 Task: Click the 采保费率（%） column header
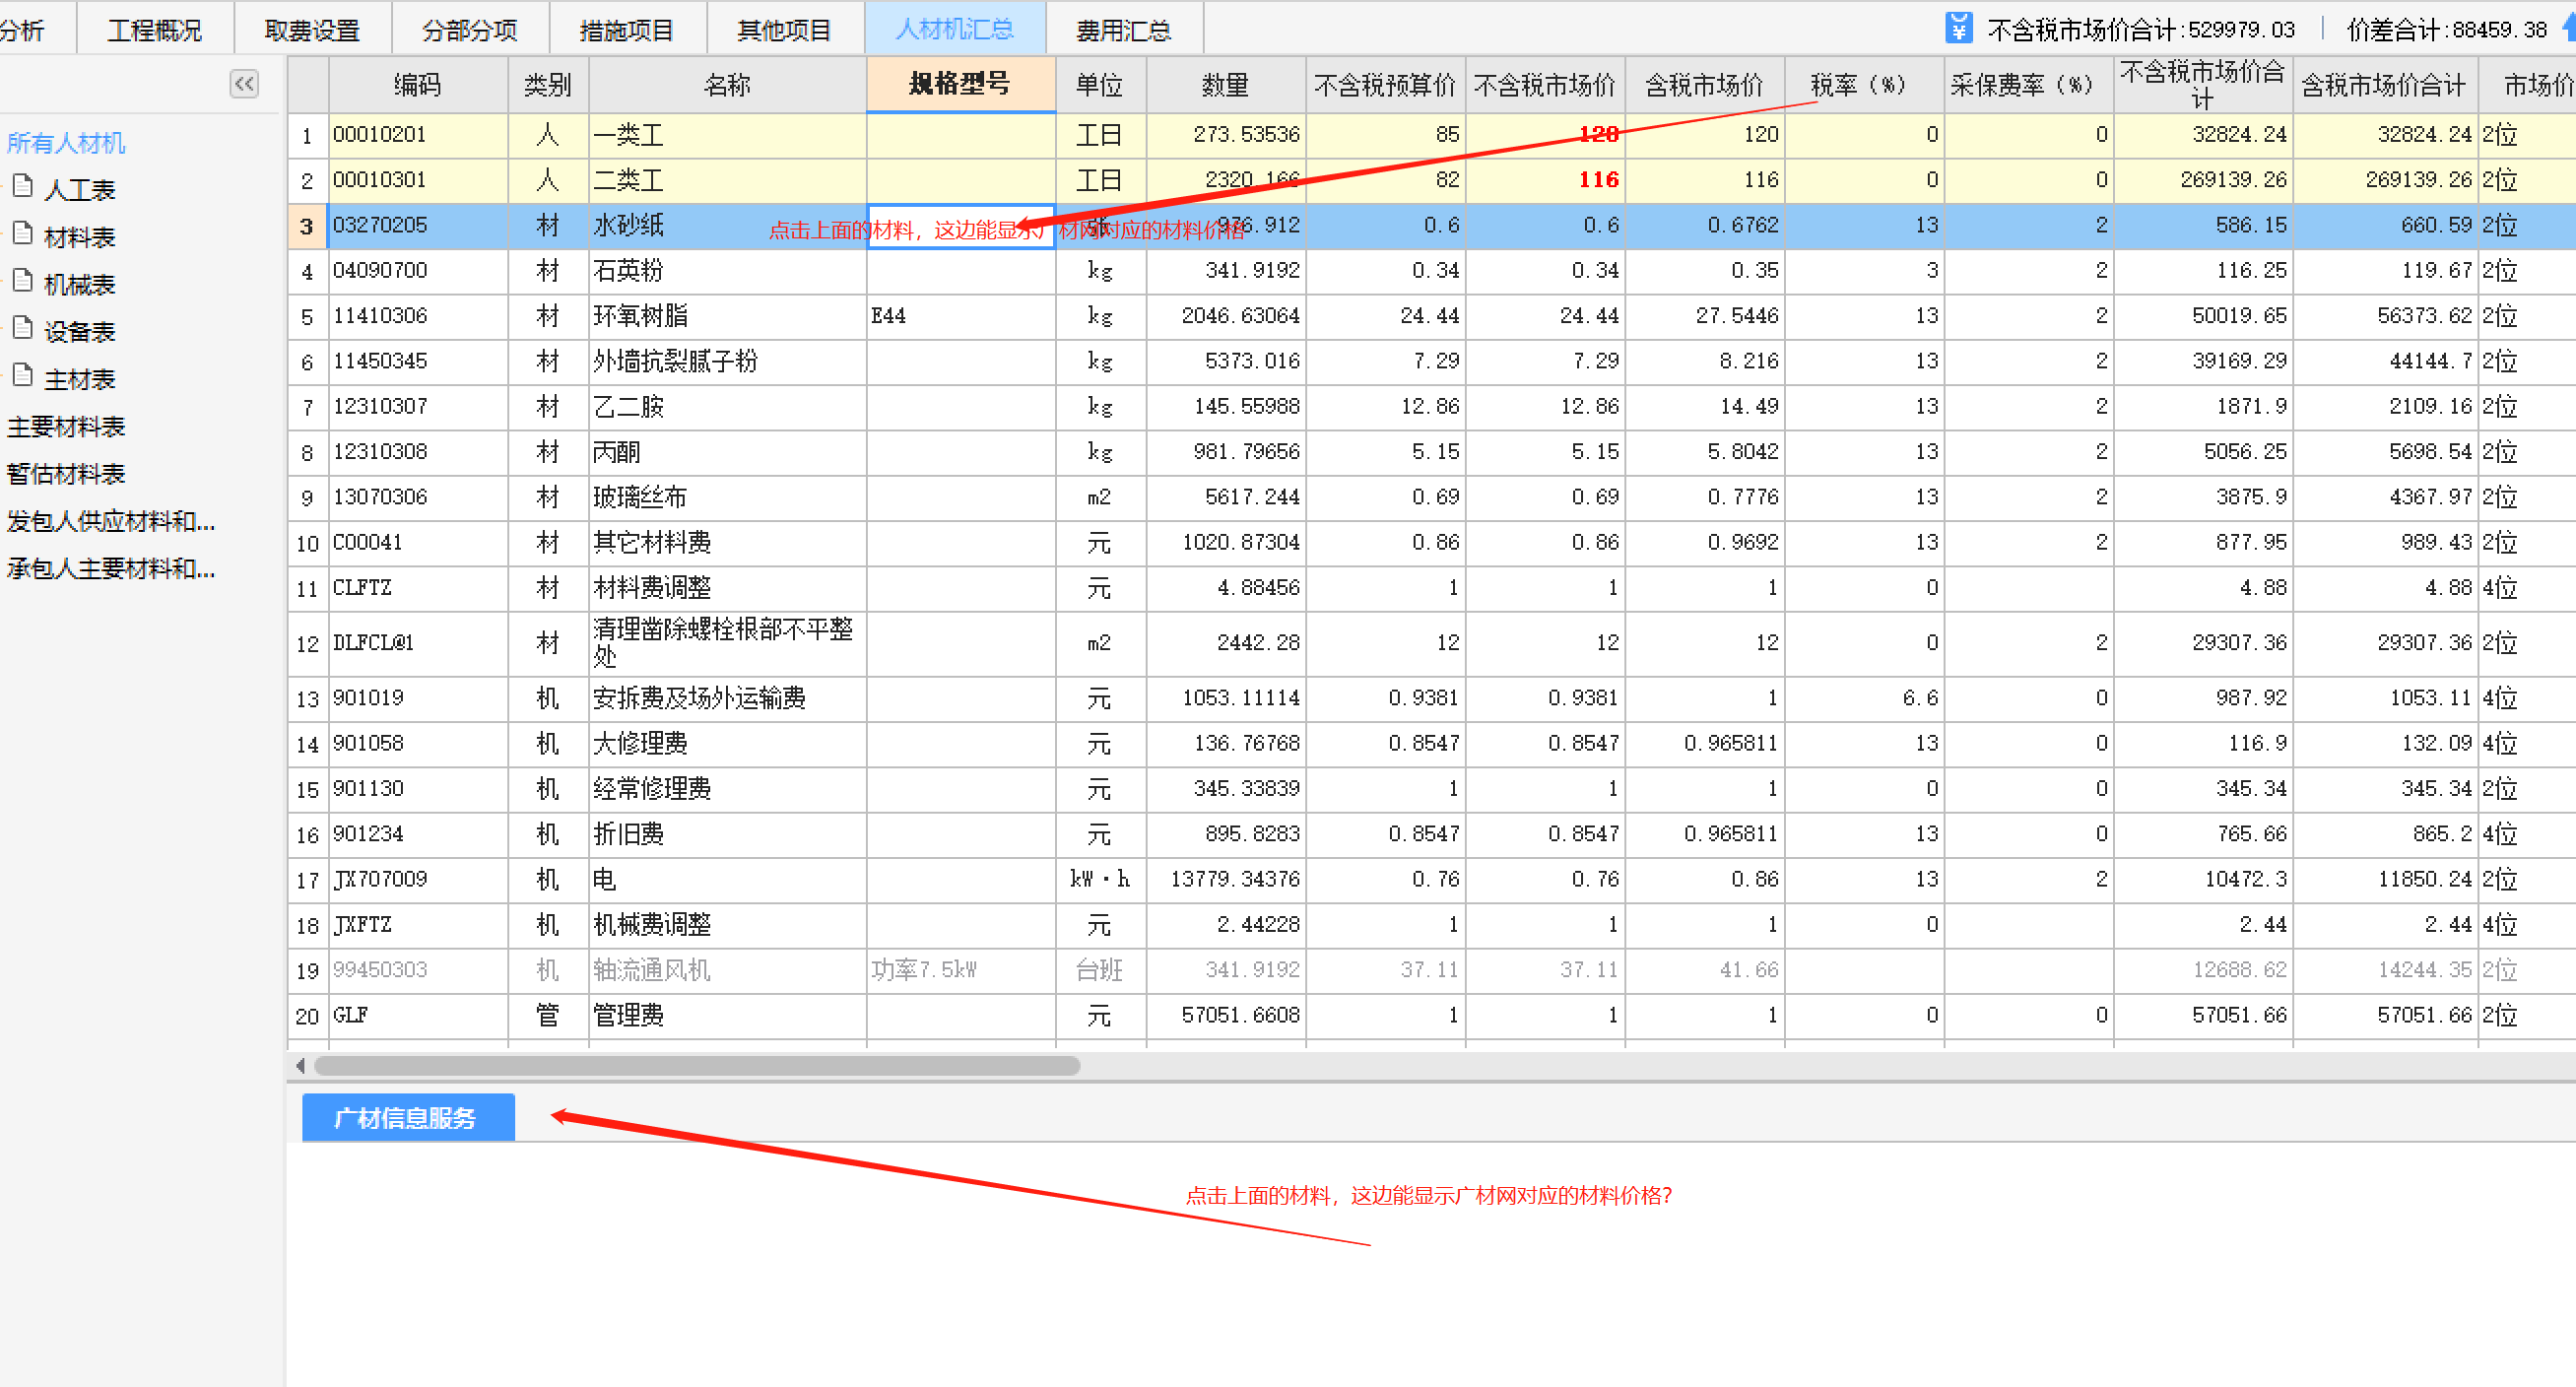[2028, 85]
